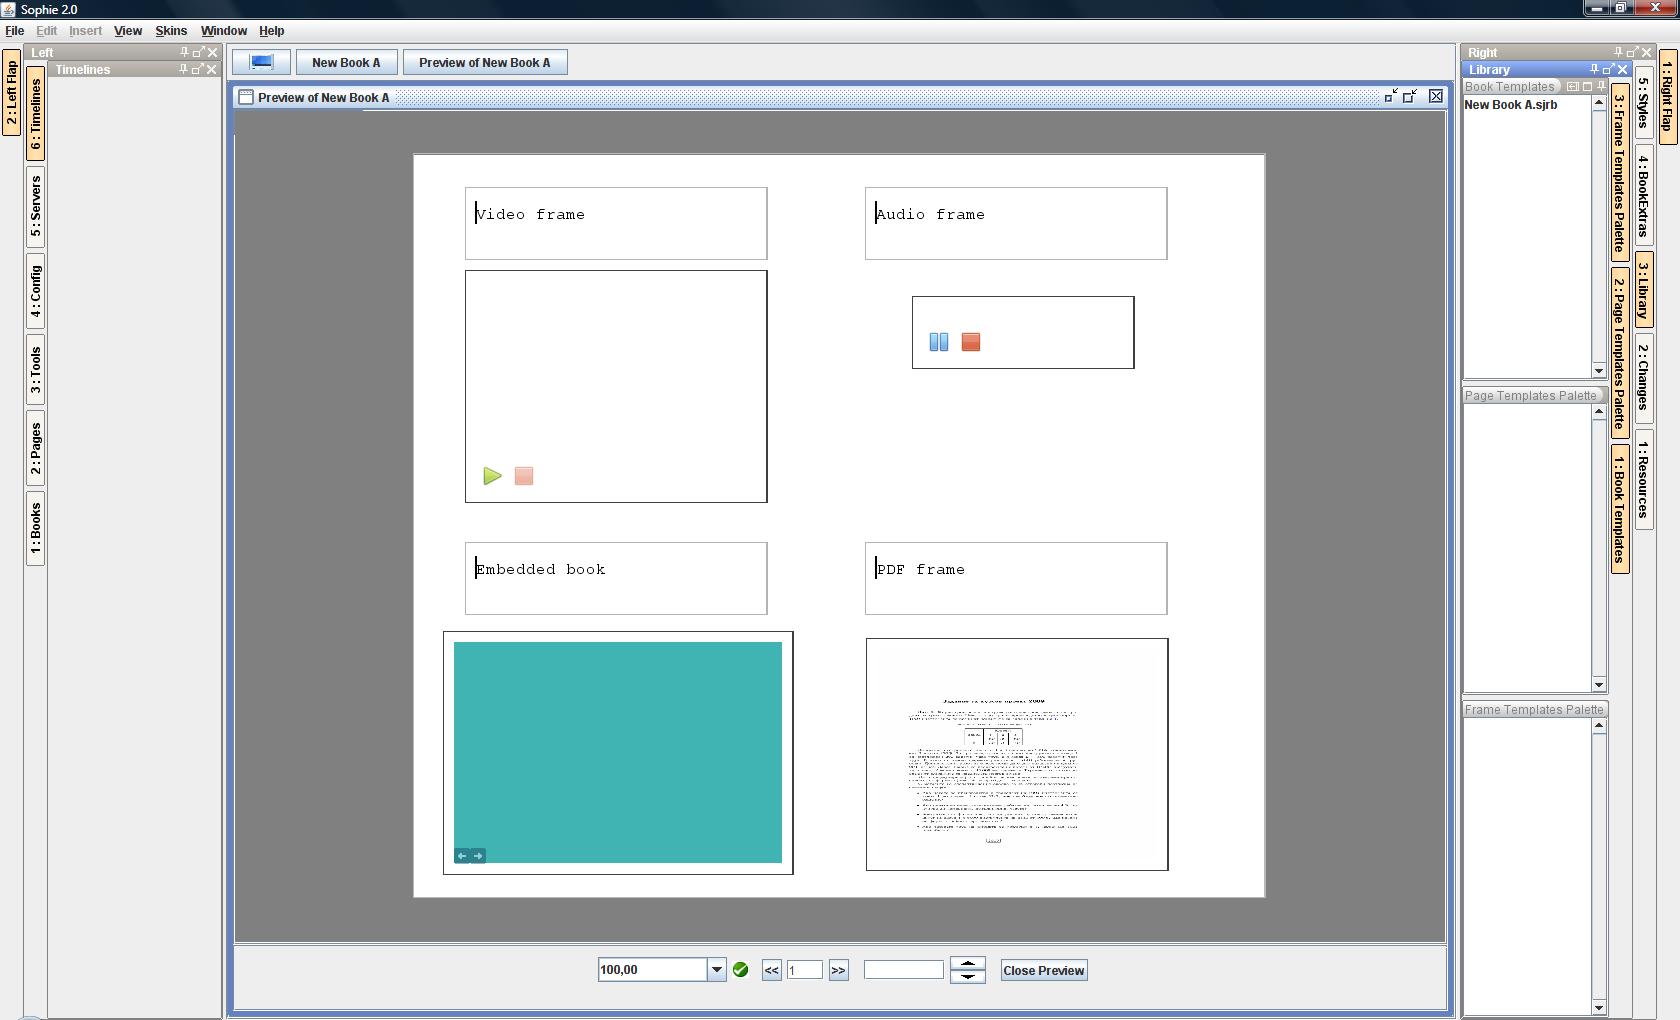Go to previous page of the embedded book
Viewport: 1680px width, 1020px height.
(x=462, y=855)
